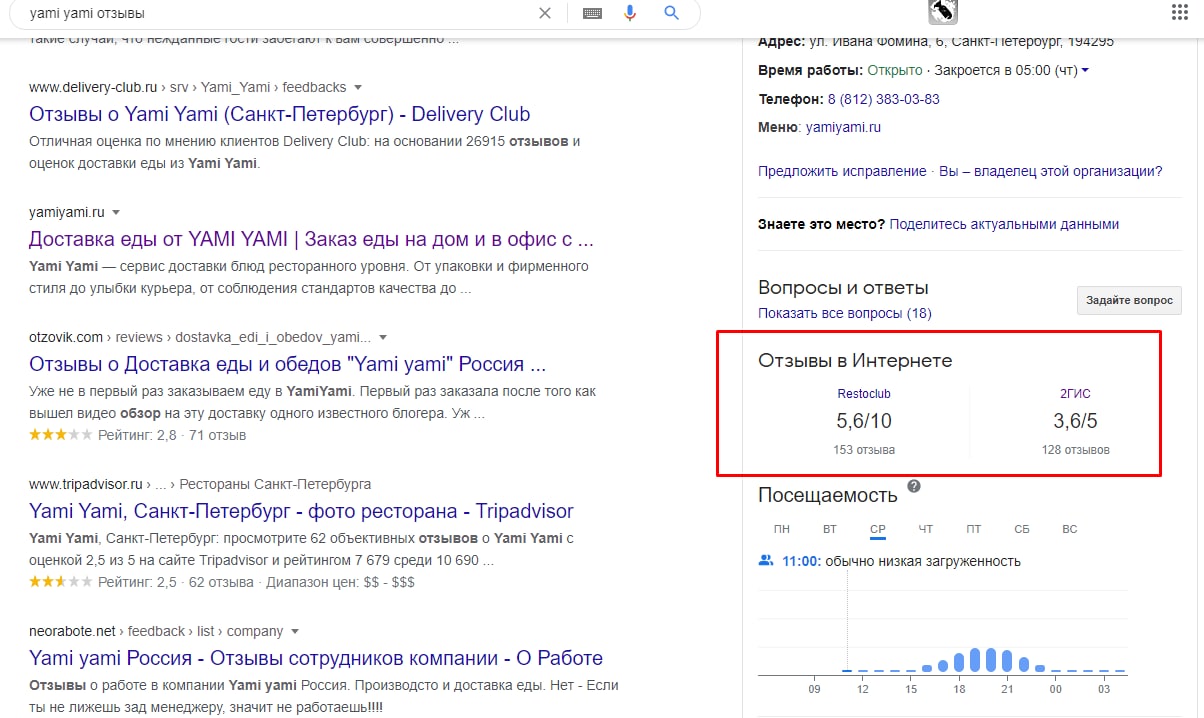Open the 2ГИС reviews link

(x=1075, y=394)
